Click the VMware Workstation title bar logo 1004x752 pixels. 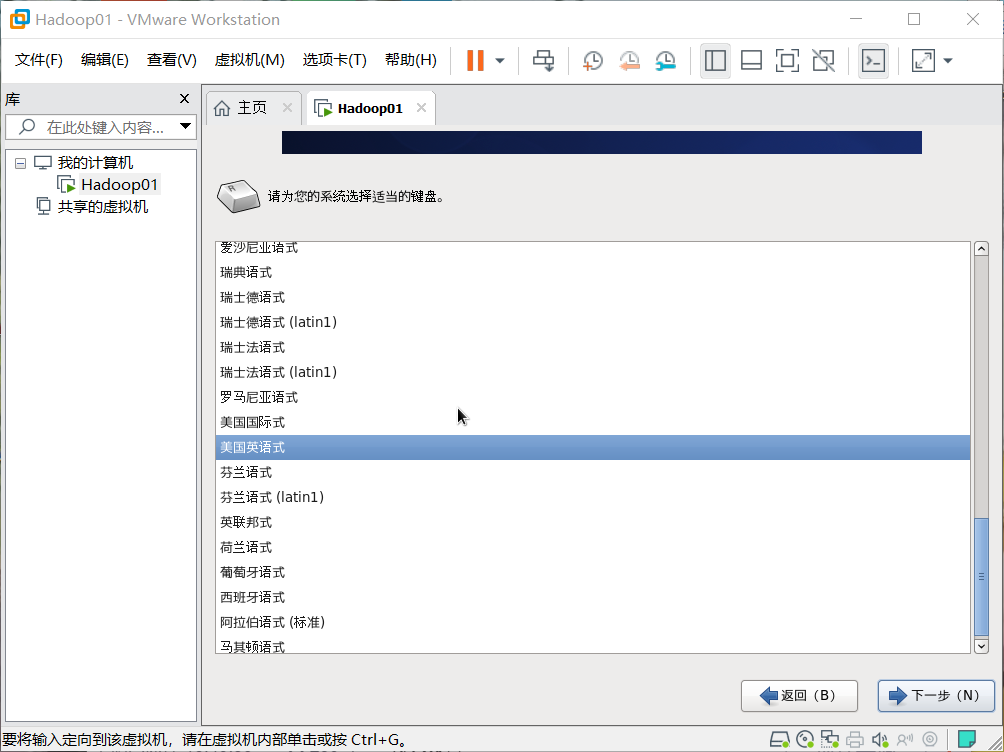tap(19, 19)
